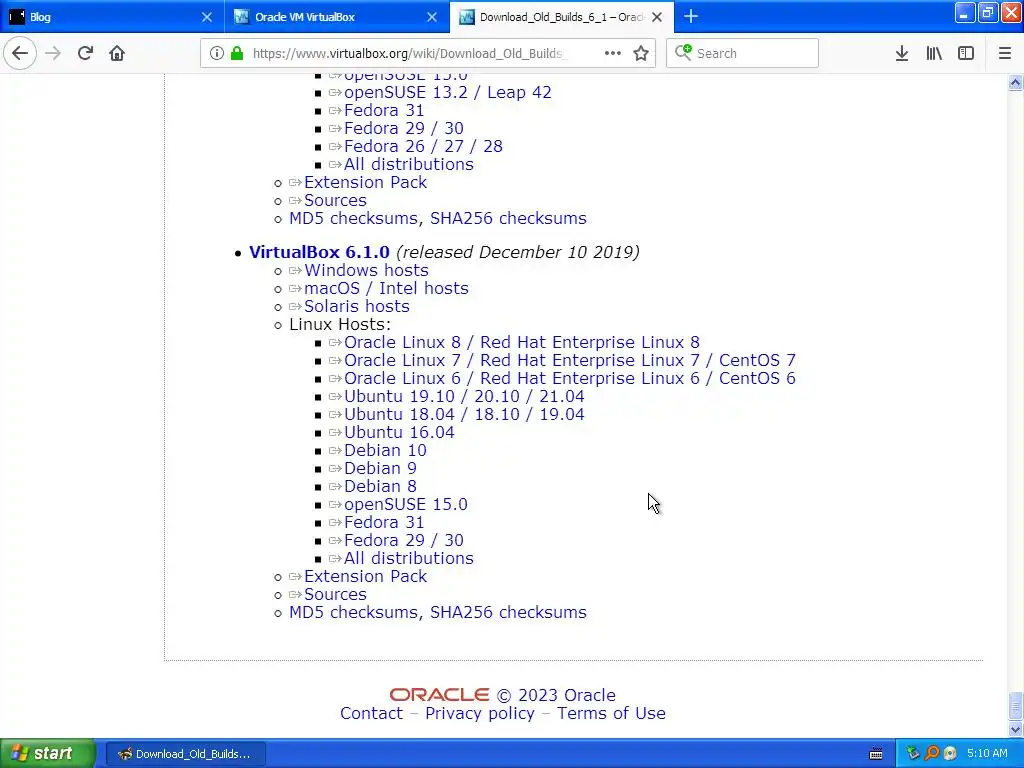This screenshot has width=1024, height=768.
Task: Click the scrollbar down arrow
Action: [1016, 729]
